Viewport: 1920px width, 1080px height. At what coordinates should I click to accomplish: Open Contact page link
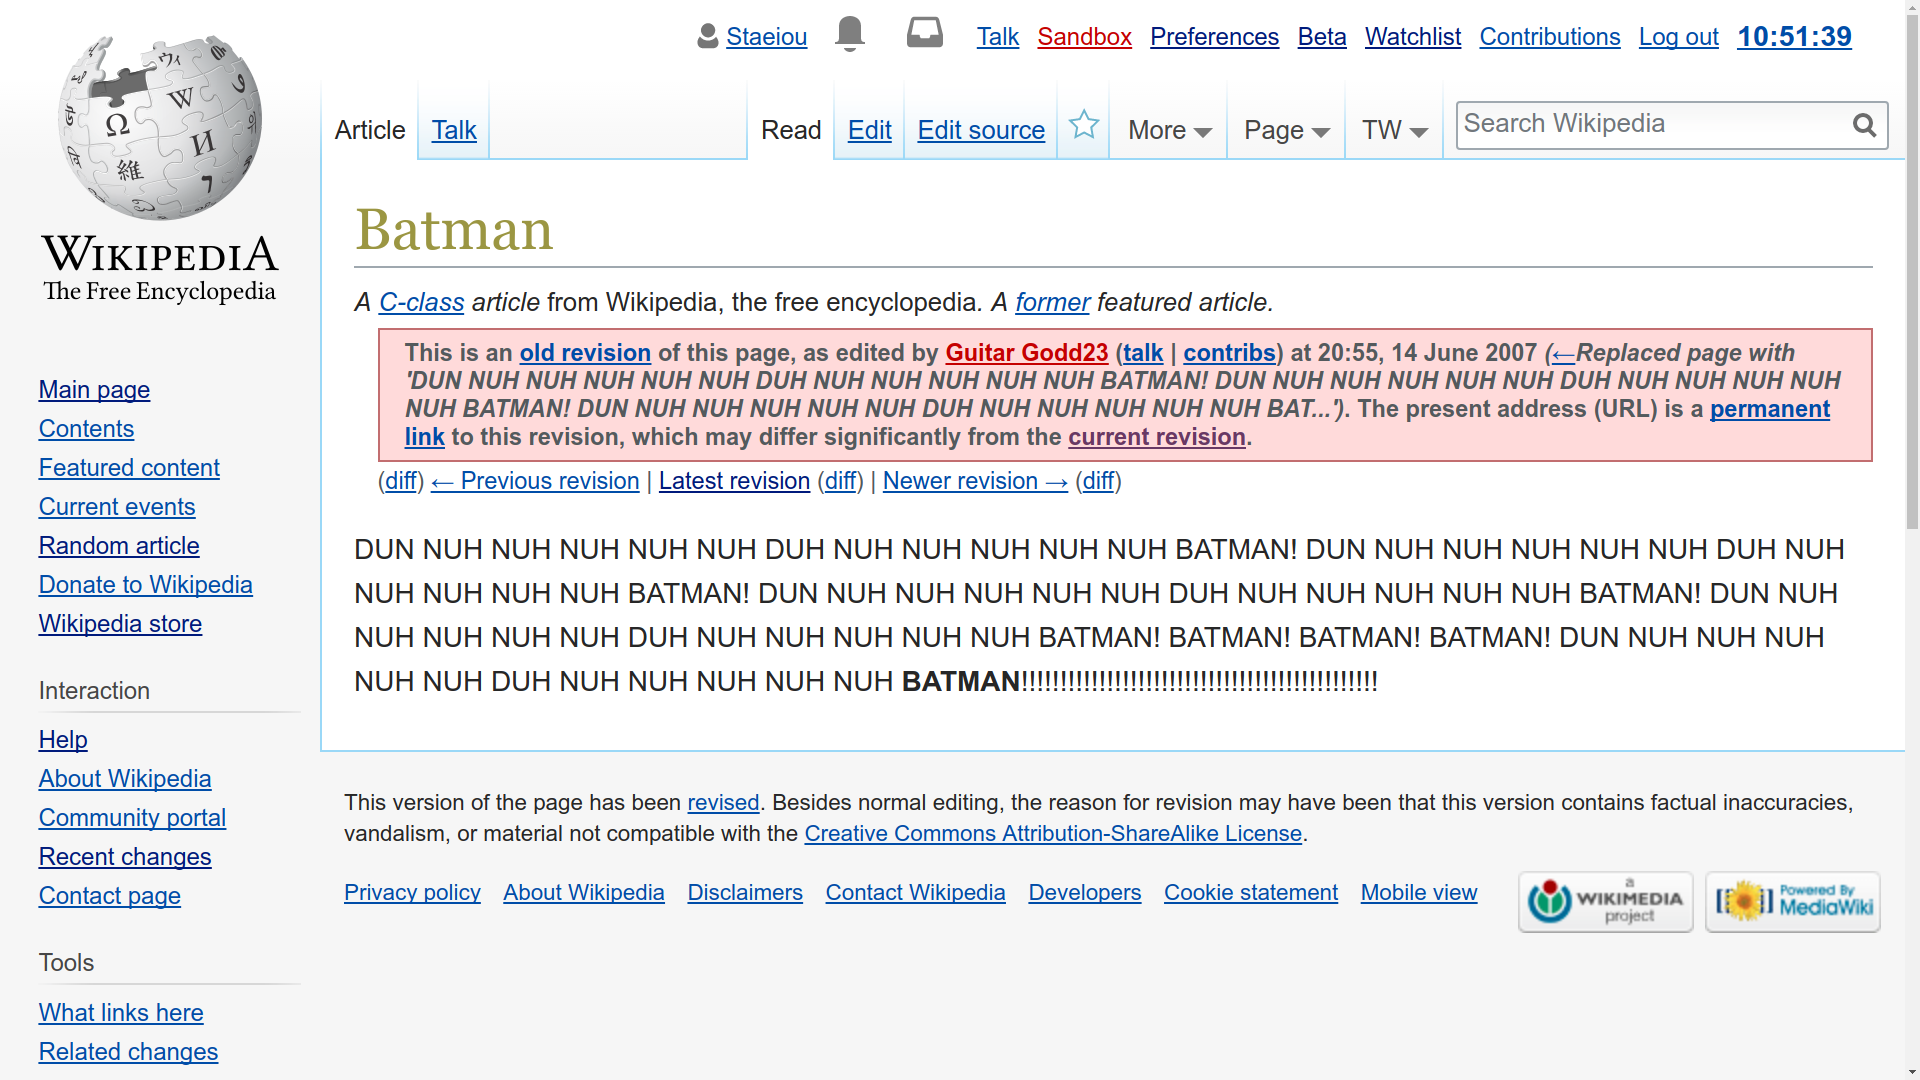109,896
